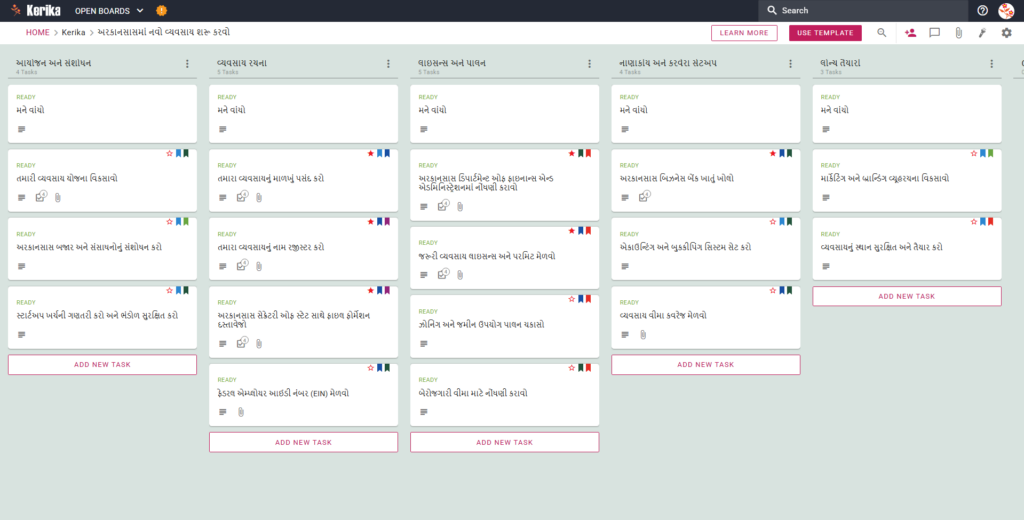Open card 'એકાઉન્ટિંગ અને બુકકીપિંગ સિસ્ટમ સેટ કરો'

tap(706, 249)
